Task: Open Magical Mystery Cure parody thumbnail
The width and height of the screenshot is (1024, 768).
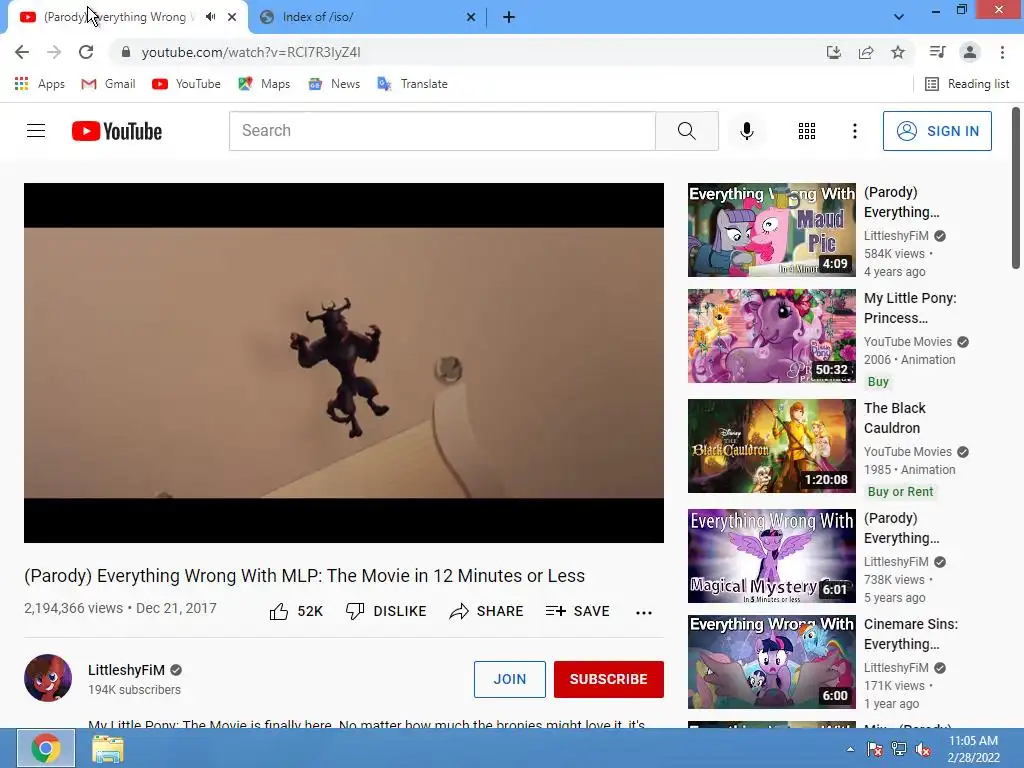Action: click(x=771, y=556)
